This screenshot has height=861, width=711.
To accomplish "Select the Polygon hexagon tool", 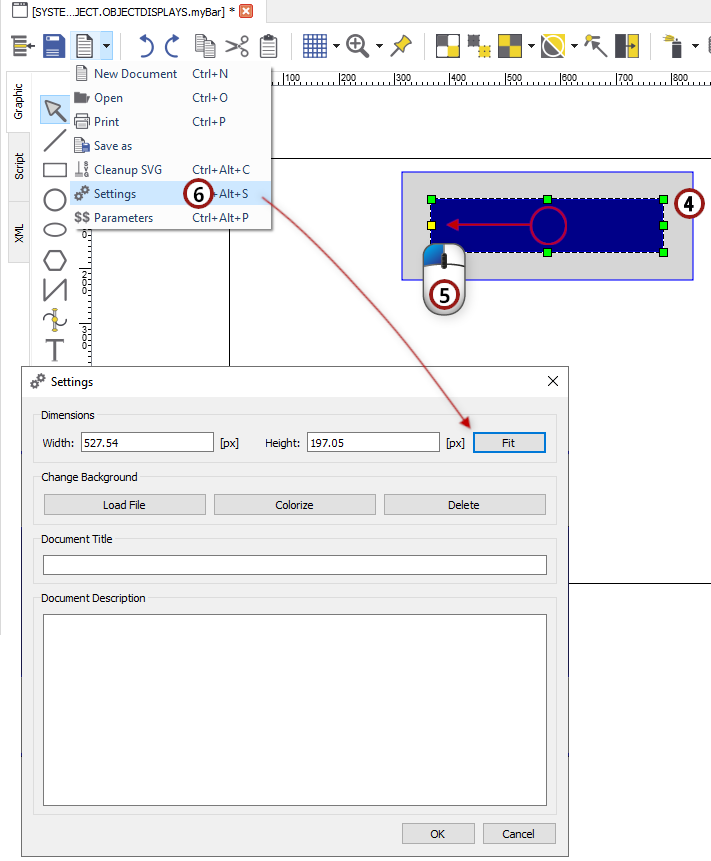I will click(55, 260).
